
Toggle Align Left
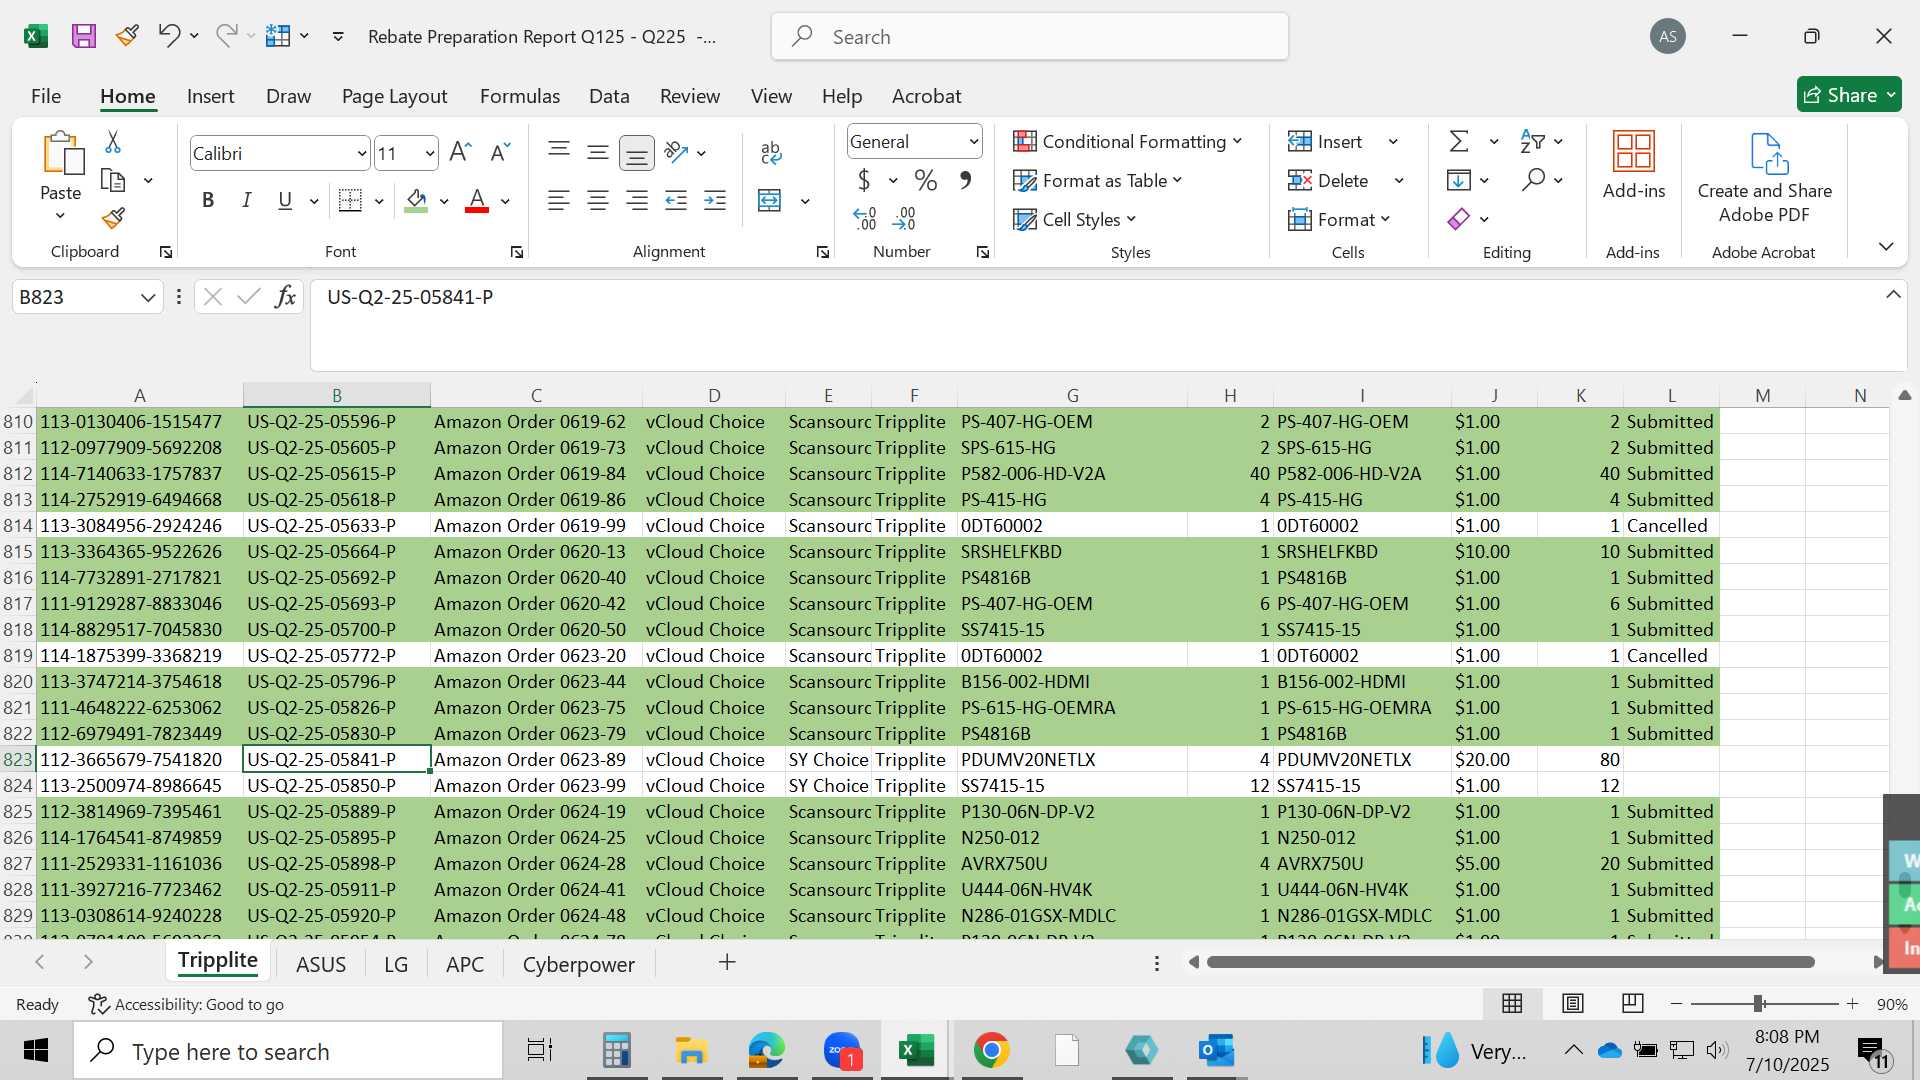(559, 201)
